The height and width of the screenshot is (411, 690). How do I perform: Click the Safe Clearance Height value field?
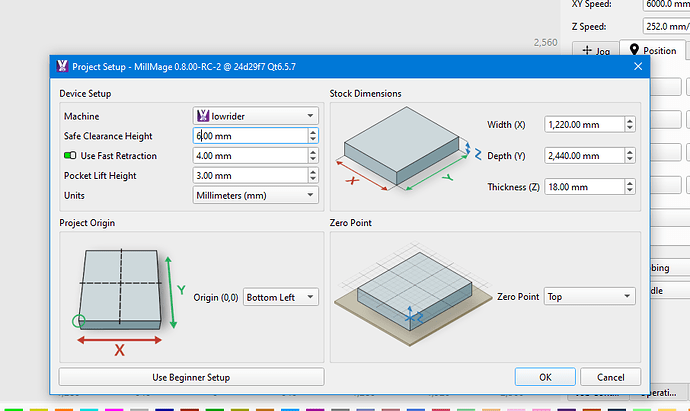tap(250, 136)
